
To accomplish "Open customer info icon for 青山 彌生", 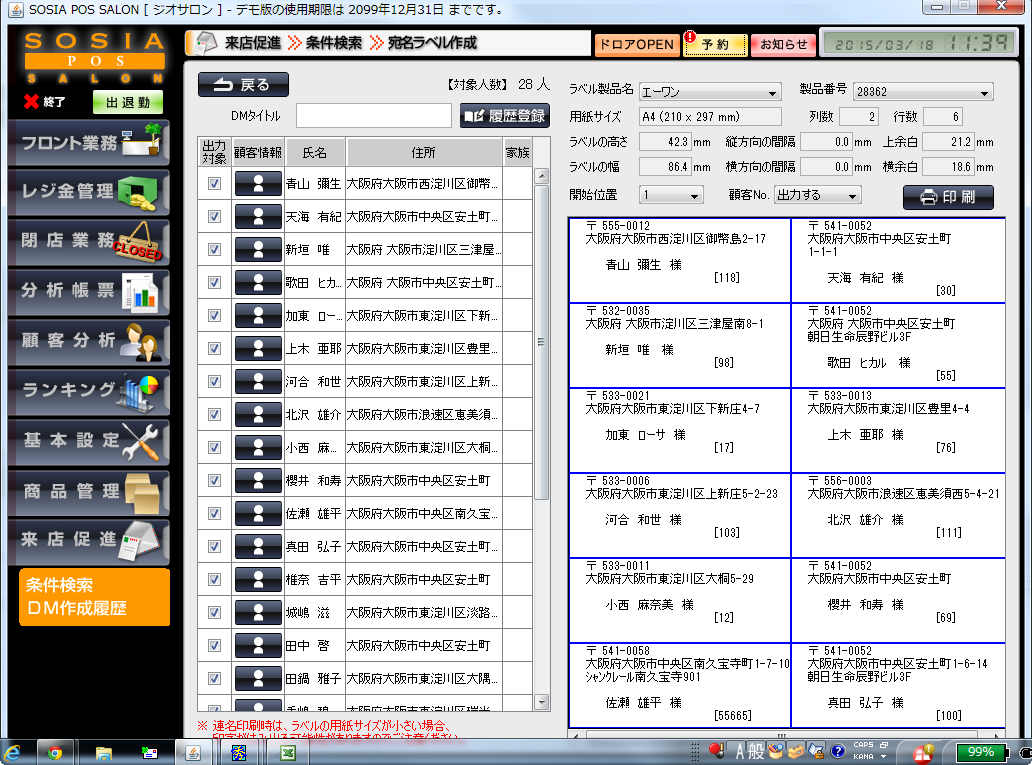I will [258, 184].
